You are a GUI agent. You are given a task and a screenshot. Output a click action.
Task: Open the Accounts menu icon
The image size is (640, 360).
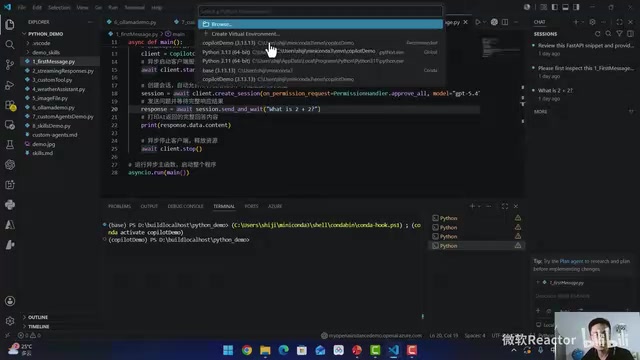pyautogui.click(x=10, y=301)
